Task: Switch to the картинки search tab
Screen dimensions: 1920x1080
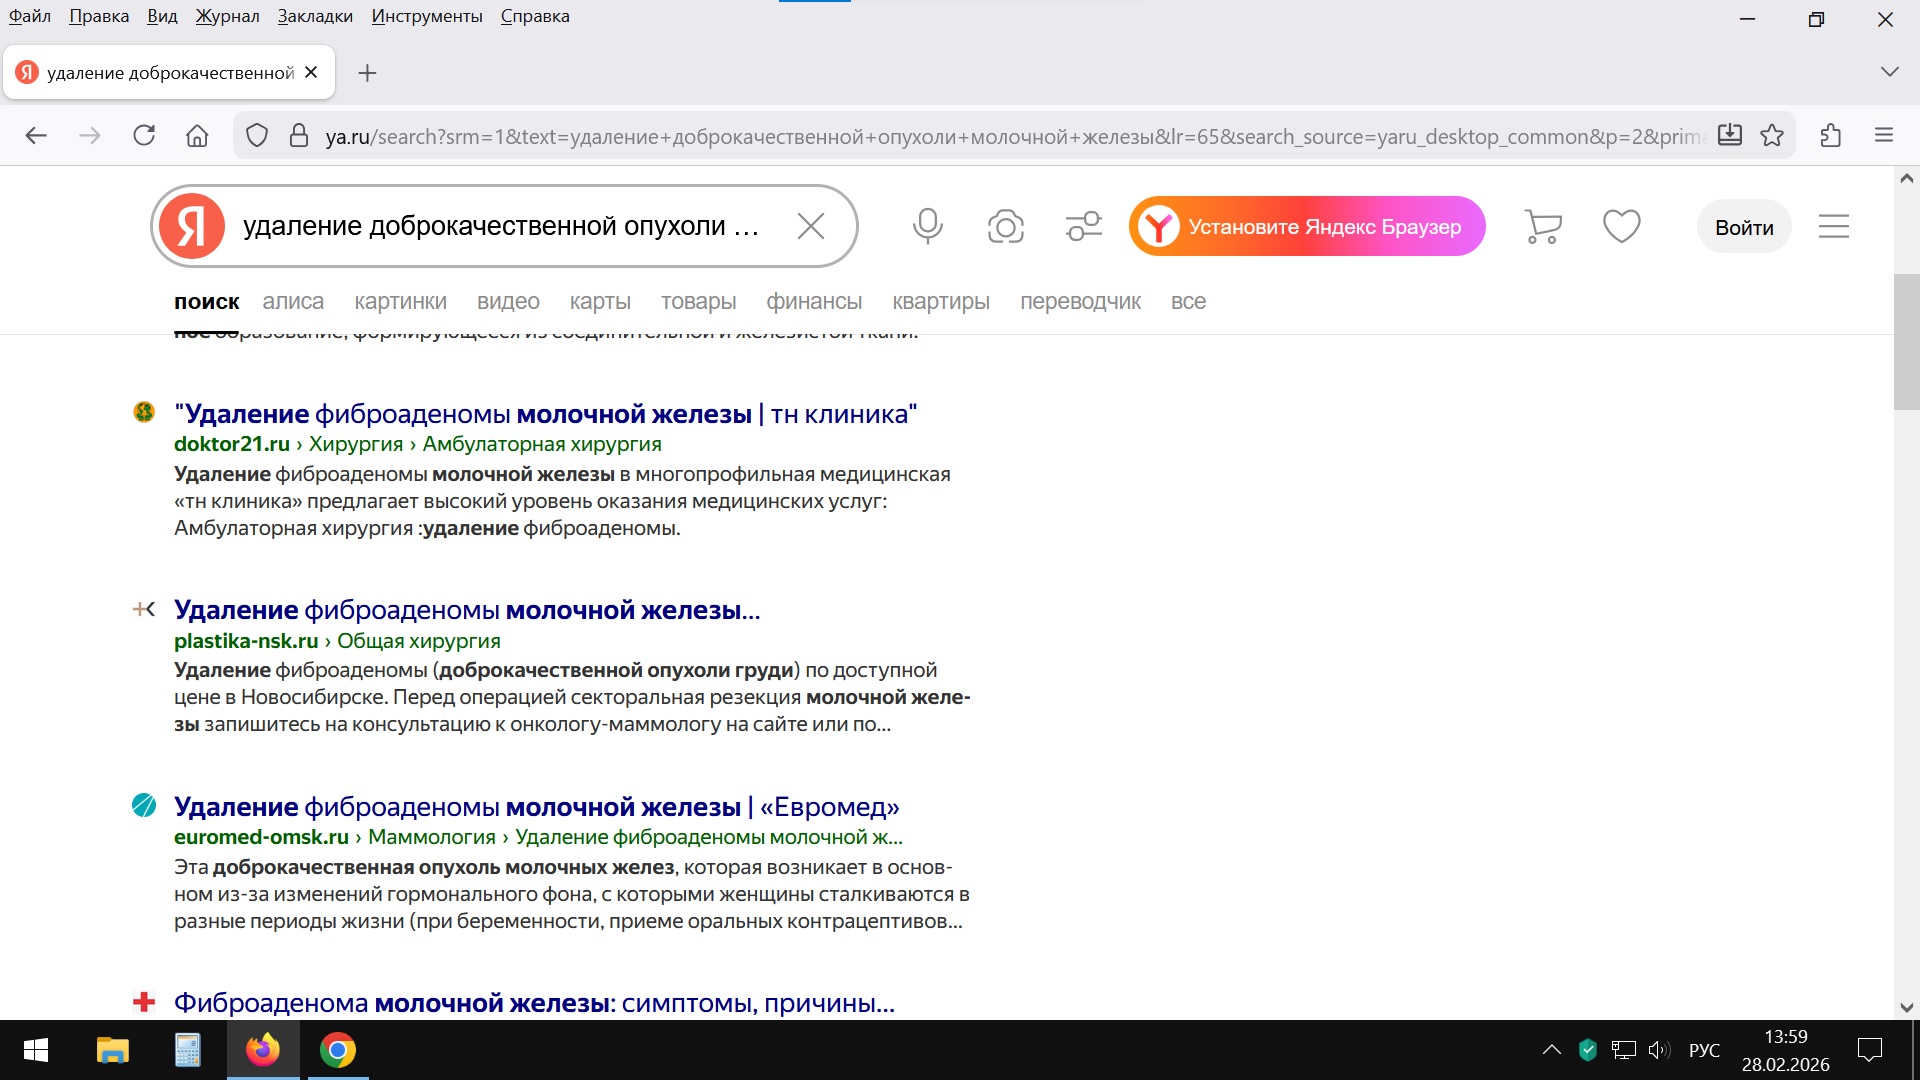Action: (x=400, y=301)
